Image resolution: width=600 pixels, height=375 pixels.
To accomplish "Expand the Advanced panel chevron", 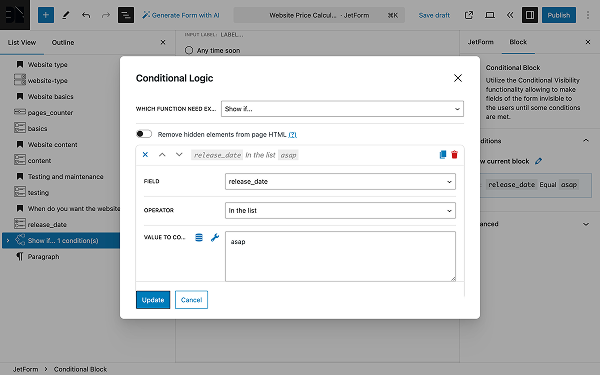I will point(586,224).
